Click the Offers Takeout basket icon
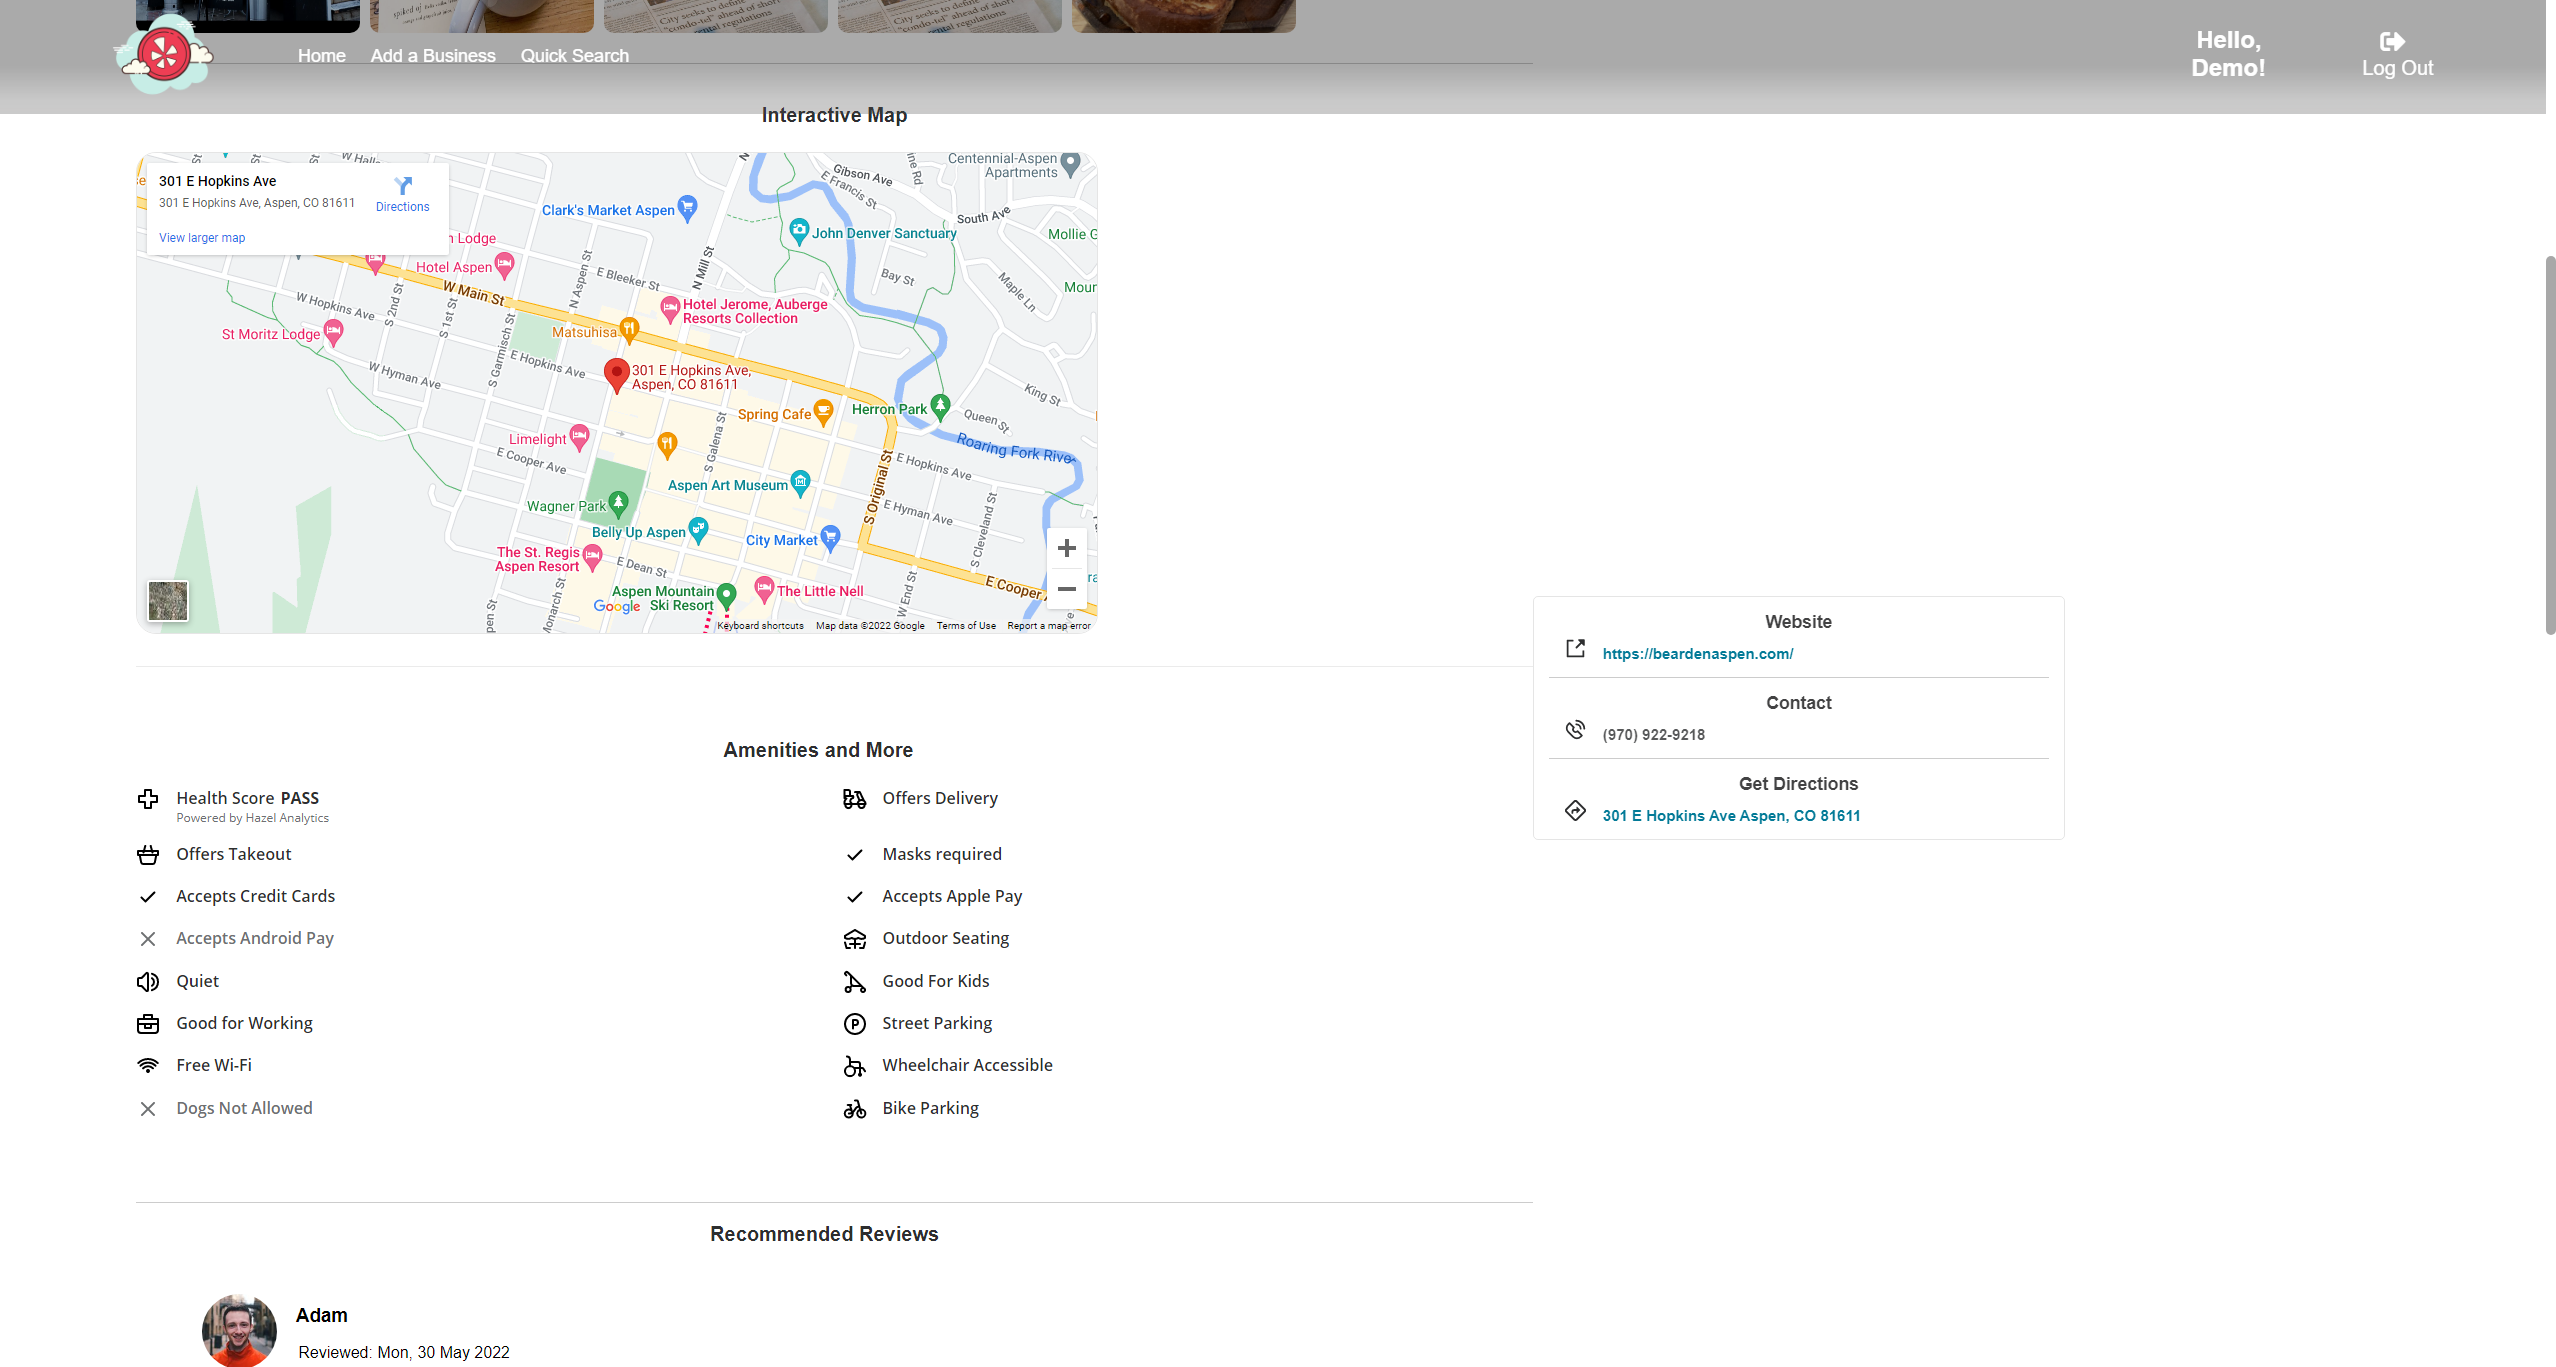The image size is (2556, 1367). pyautogui.click(x=148, y=855)
